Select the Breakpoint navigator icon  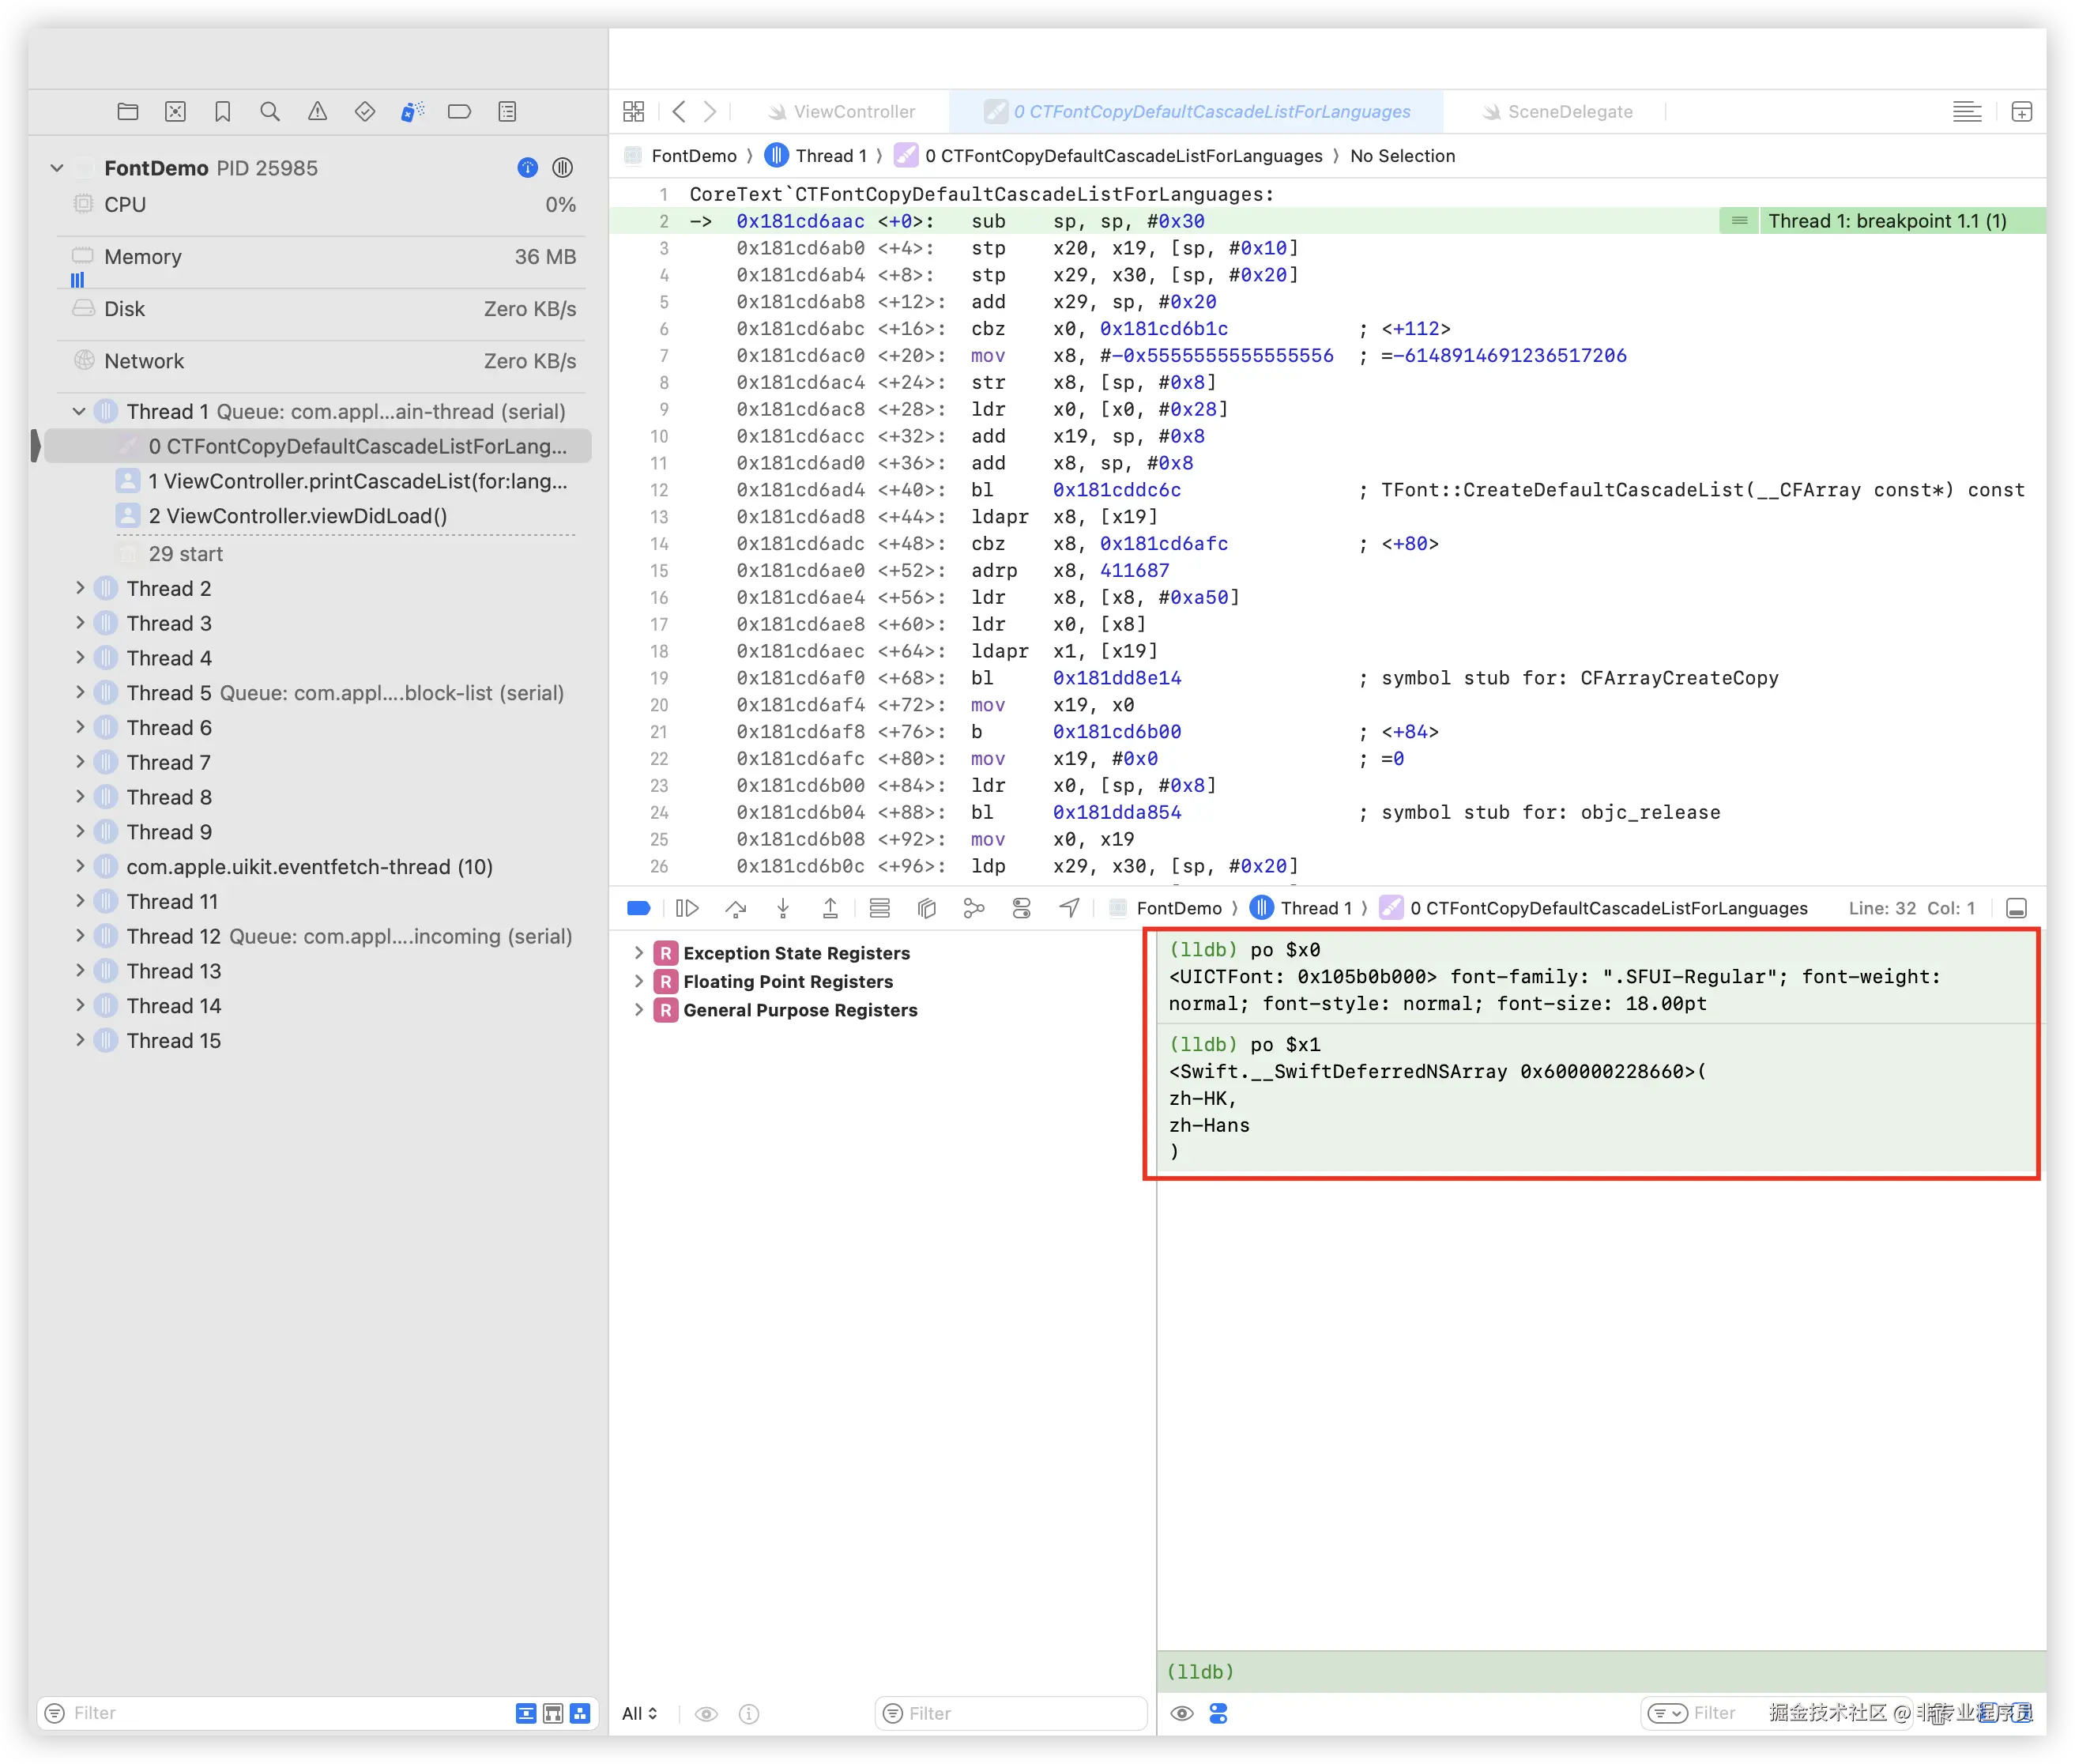(459, 112)
